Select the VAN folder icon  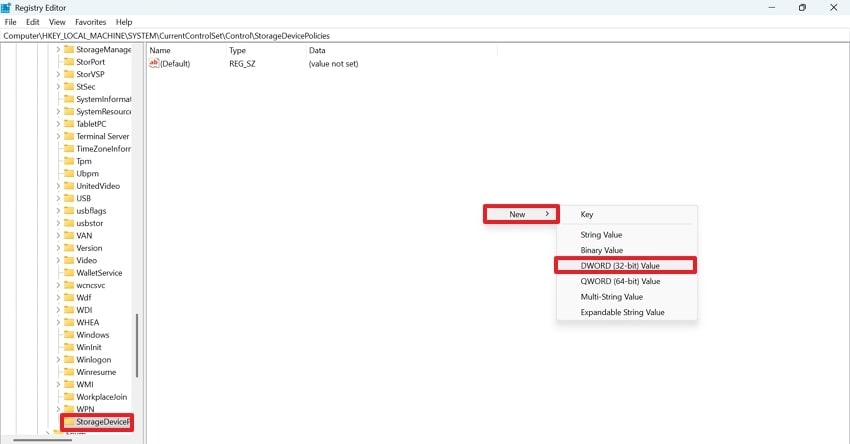coord(69,235)
